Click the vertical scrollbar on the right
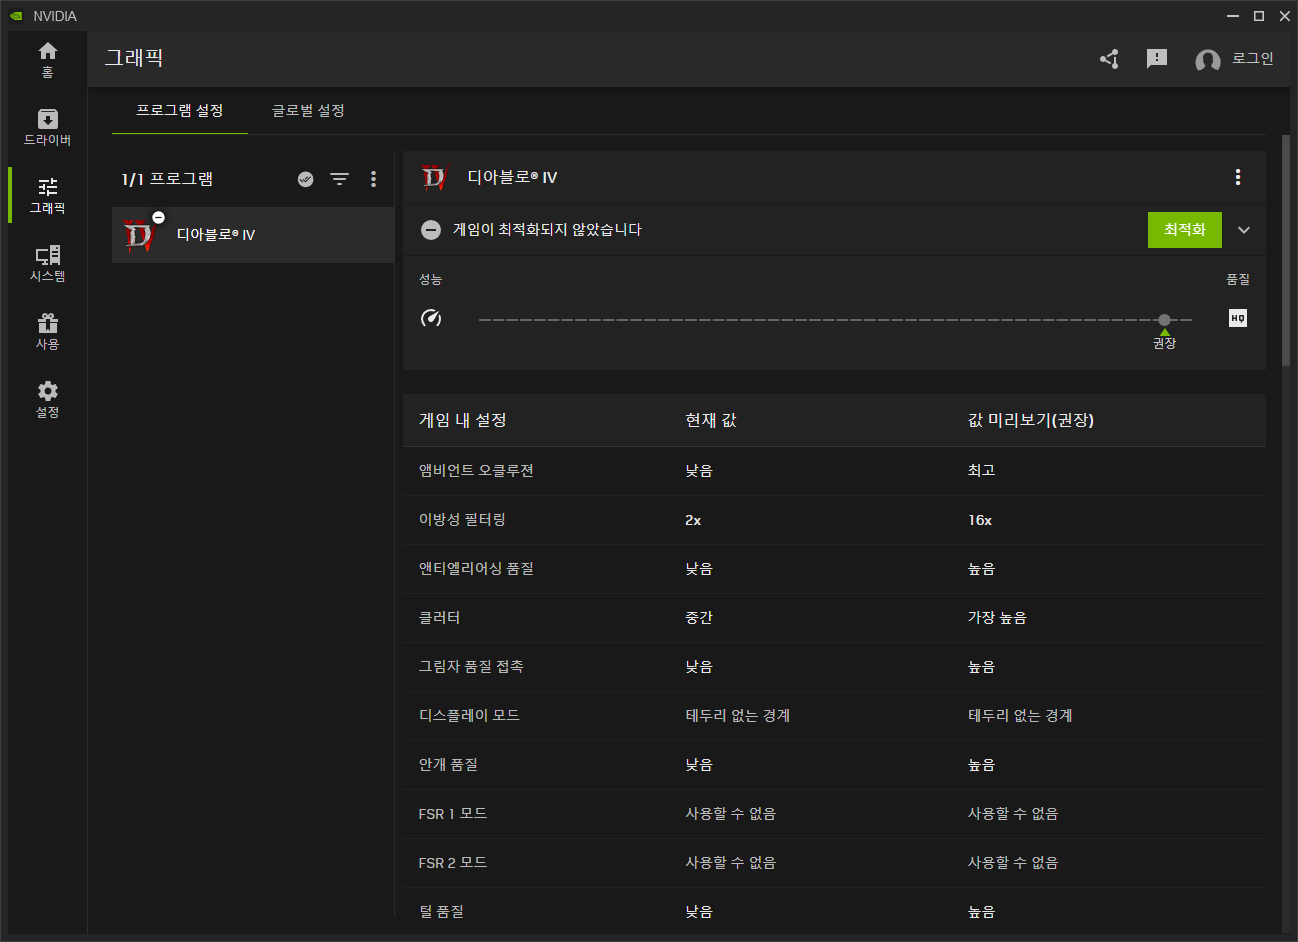Image resolution: width=1298 pixels, height=942 pixels. (x=1286, y=250)
